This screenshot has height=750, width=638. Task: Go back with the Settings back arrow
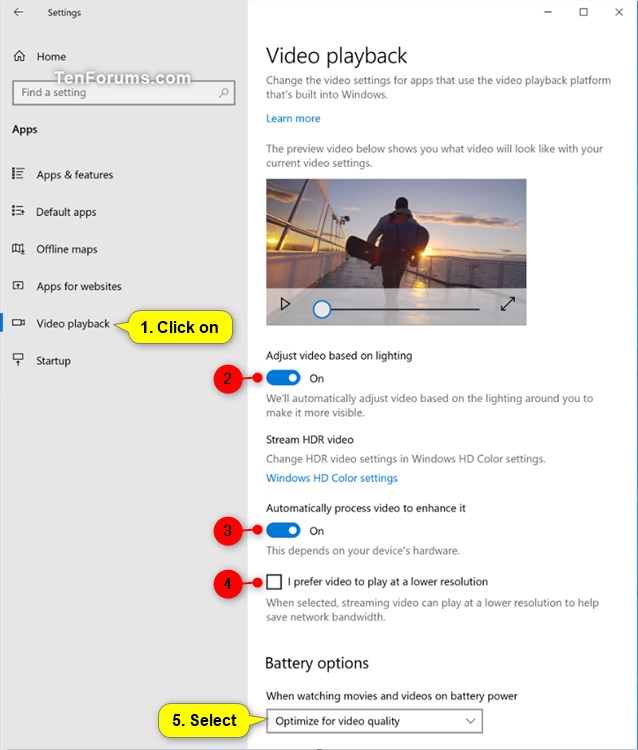tap(18, 12)
